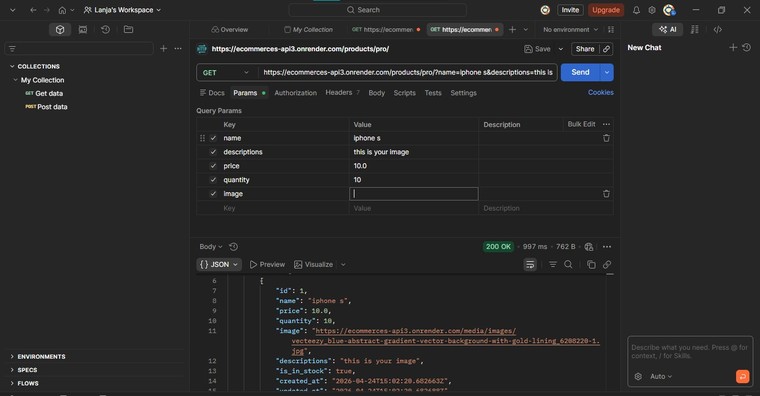Disable the image query parameter
The height and width of the screenshot is (396, 760).
213,193
